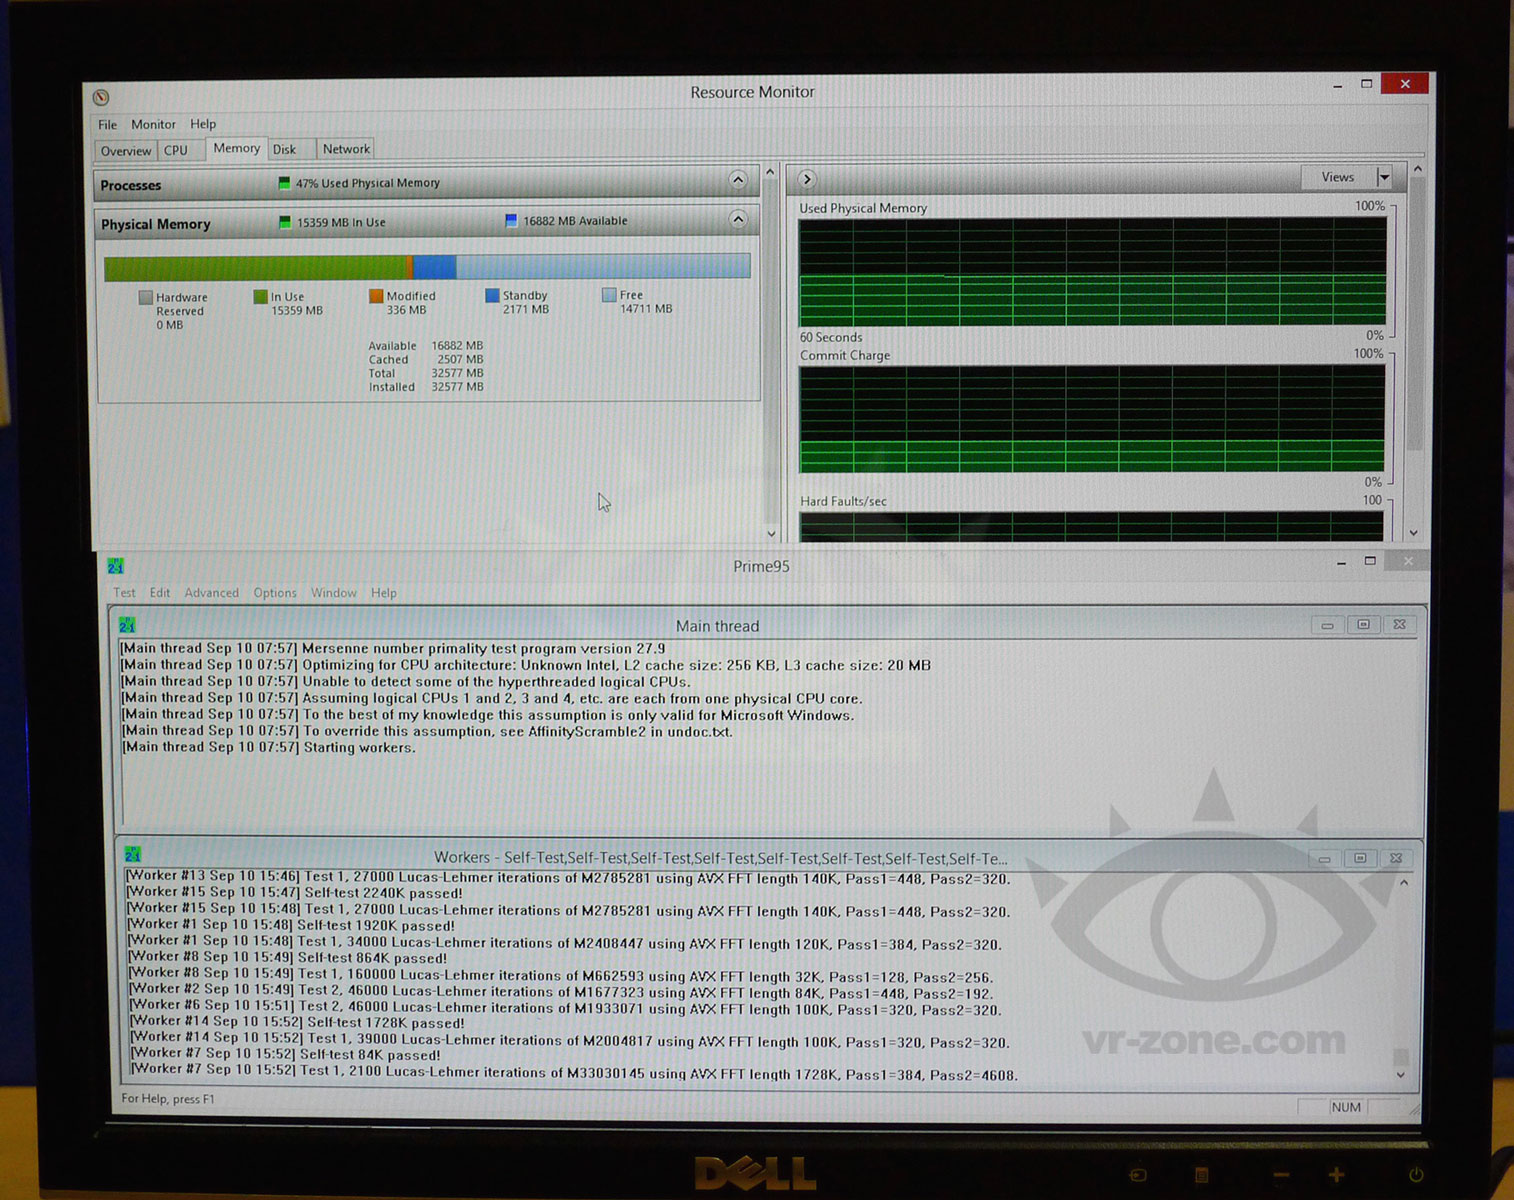Open the Window menu in Prime95
The height and width of the screenshot is (1200, 1514).
pyautogui.click(x=333, y=593)
